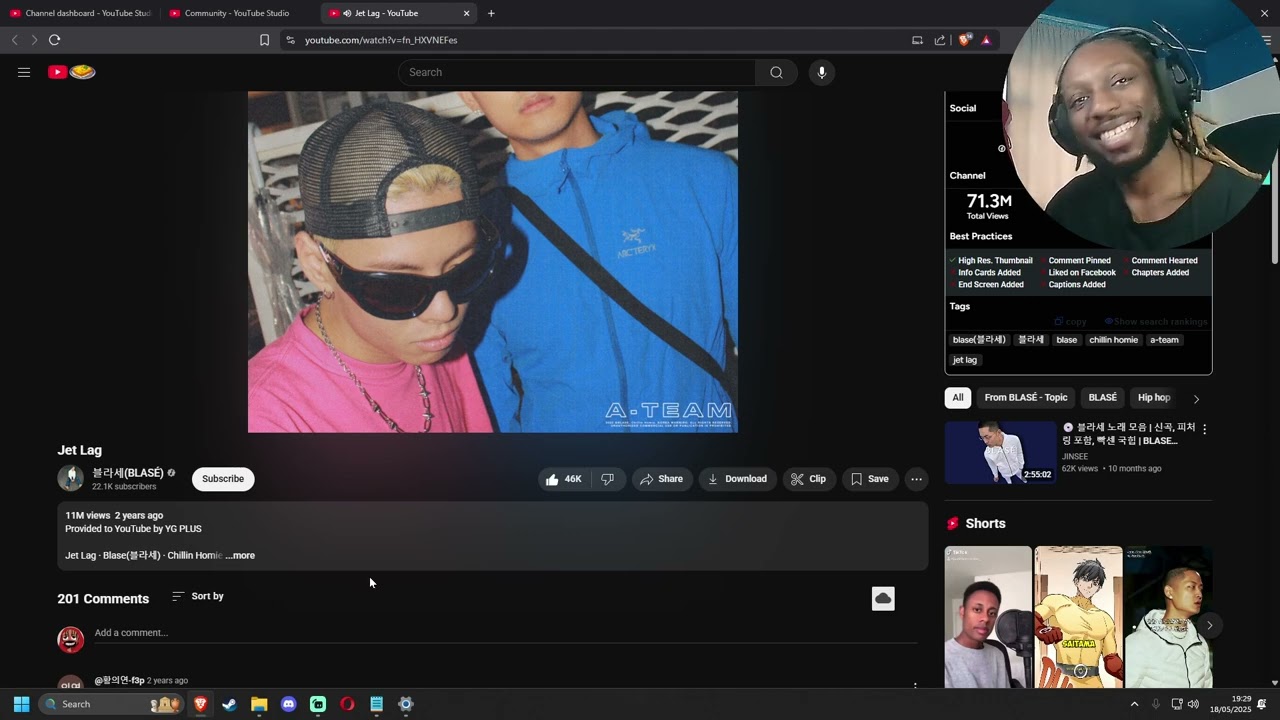The width and height of the screenshot is (1280, 720).
Task: Click Brave Shields lion icon
Action: 964,40
